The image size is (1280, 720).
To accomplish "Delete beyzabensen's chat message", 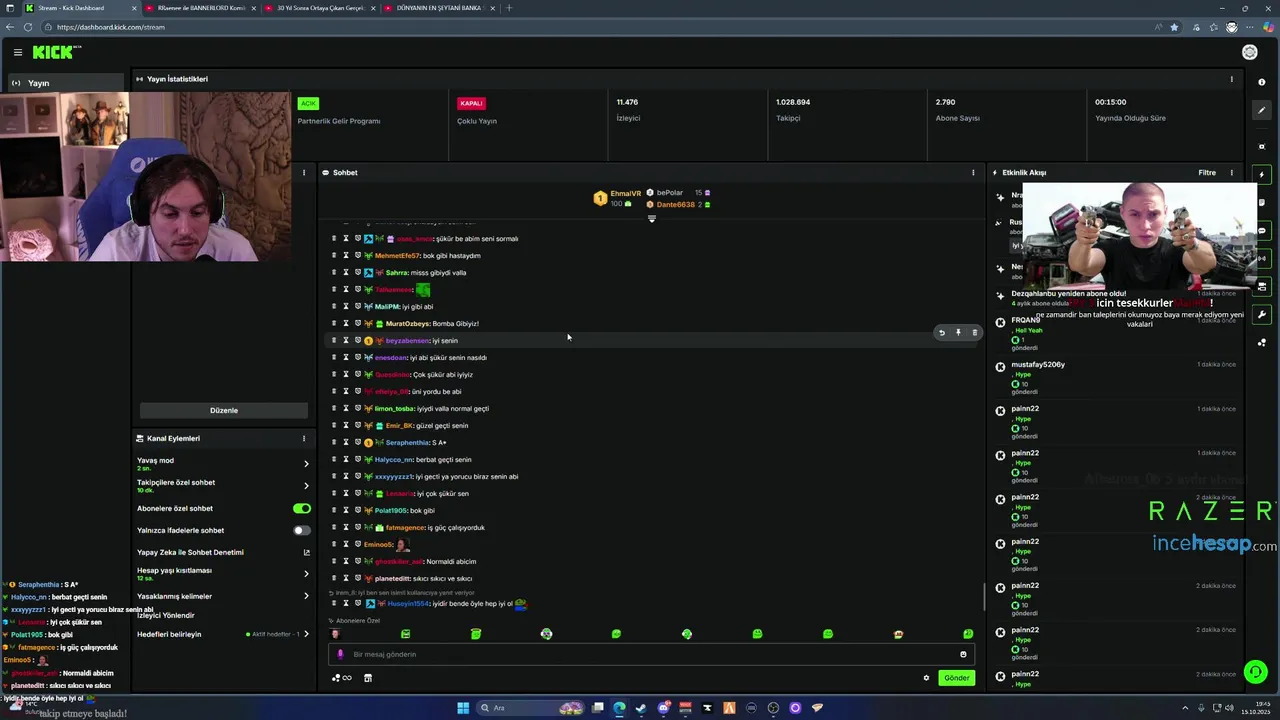I will (x=975, y=333).
